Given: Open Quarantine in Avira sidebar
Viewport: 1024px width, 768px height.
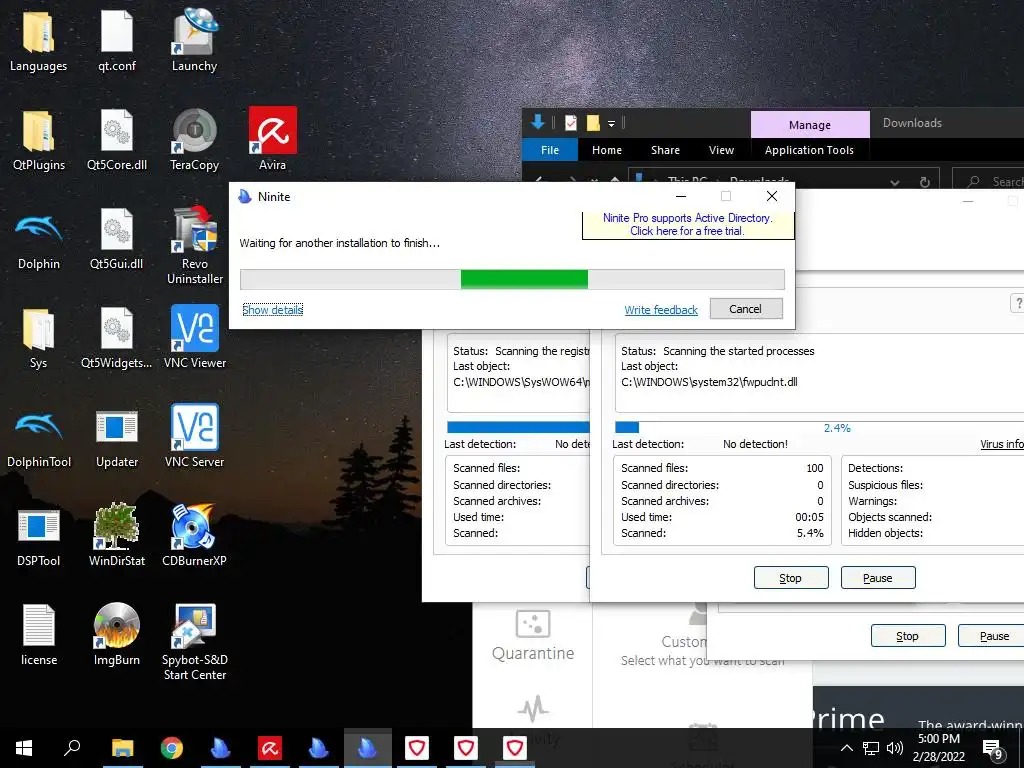Looking at the screenshot, I should tap(533, 636).
